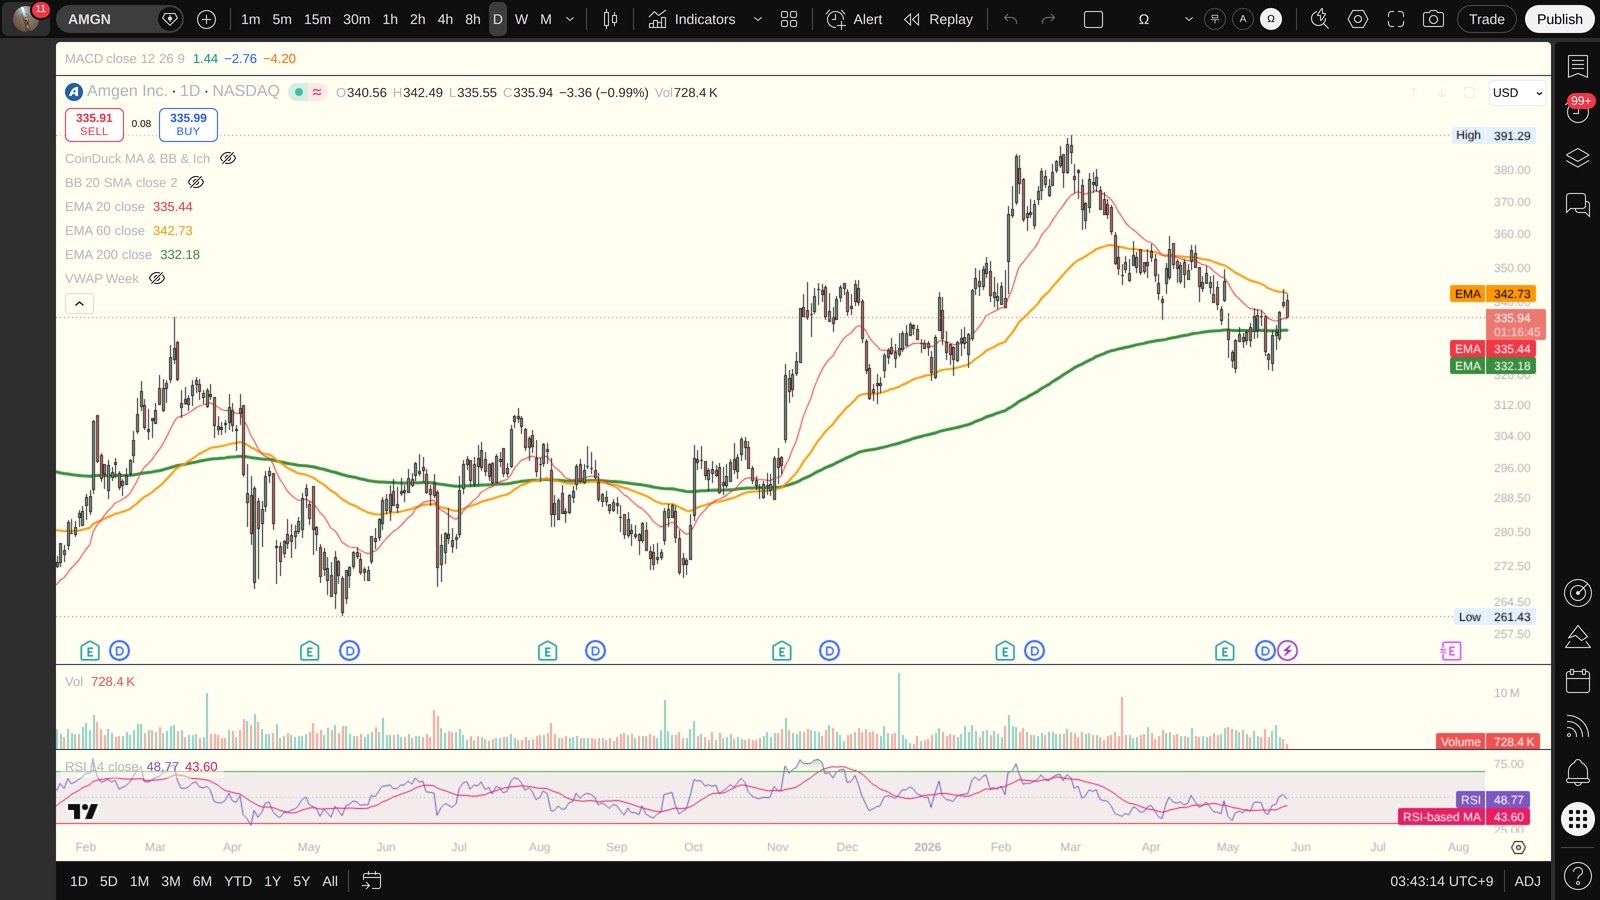Toggle the ADJ adjusted data setting
The height and width of the screenshot is (900, 1600).
coord(1527,881)
